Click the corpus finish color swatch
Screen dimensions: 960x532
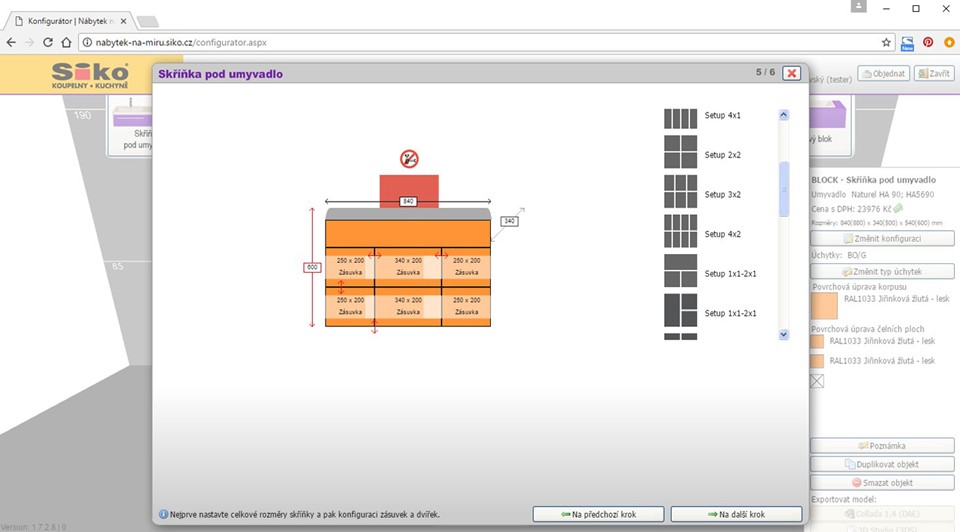point(824,305)
